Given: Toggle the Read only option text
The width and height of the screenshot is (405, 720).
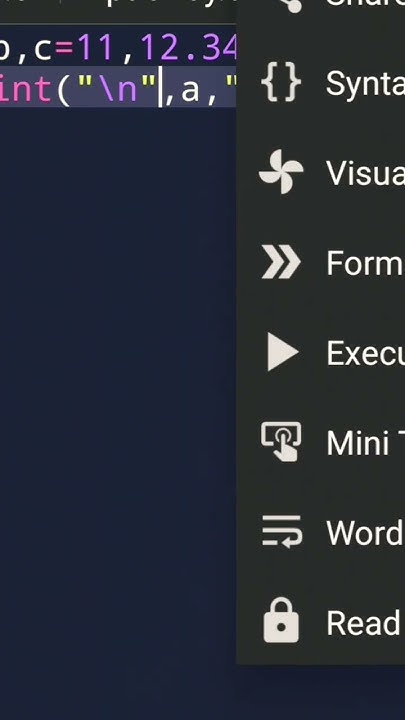Looking at the screenshot, I should [x=365, y=622].
